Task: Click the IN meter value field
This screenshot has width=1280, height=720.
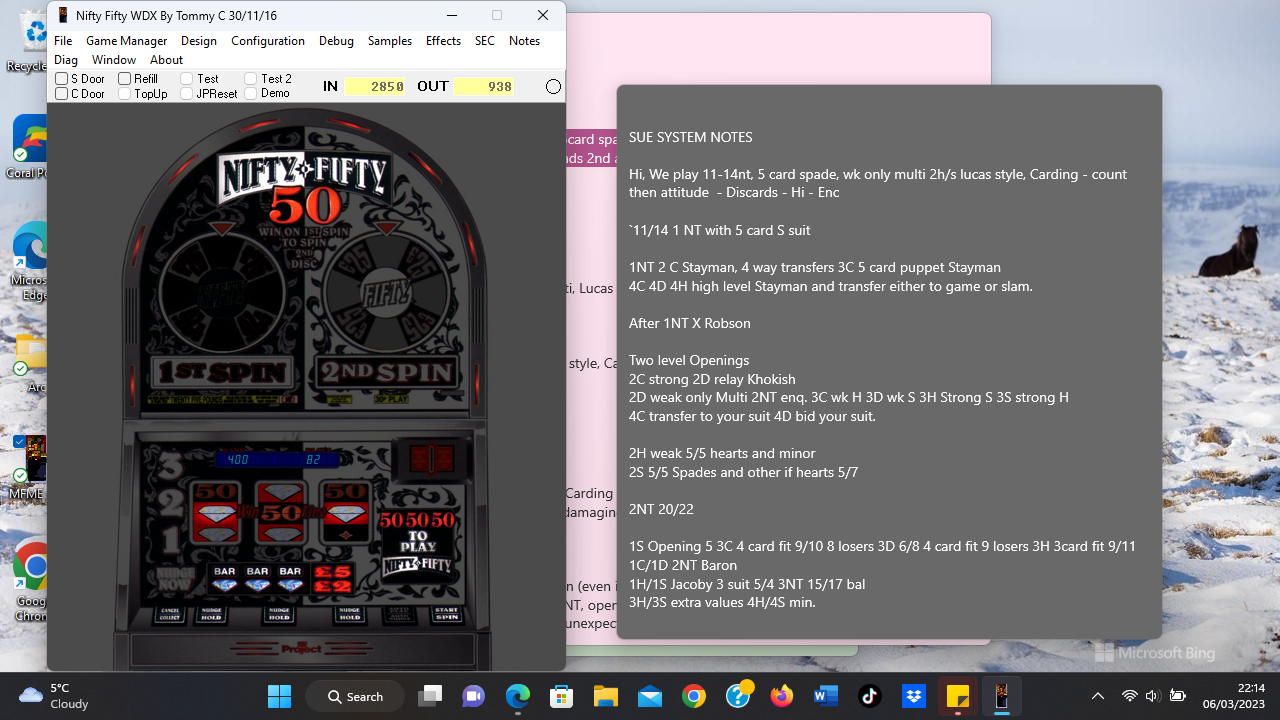Action: [x=376, y=87]
